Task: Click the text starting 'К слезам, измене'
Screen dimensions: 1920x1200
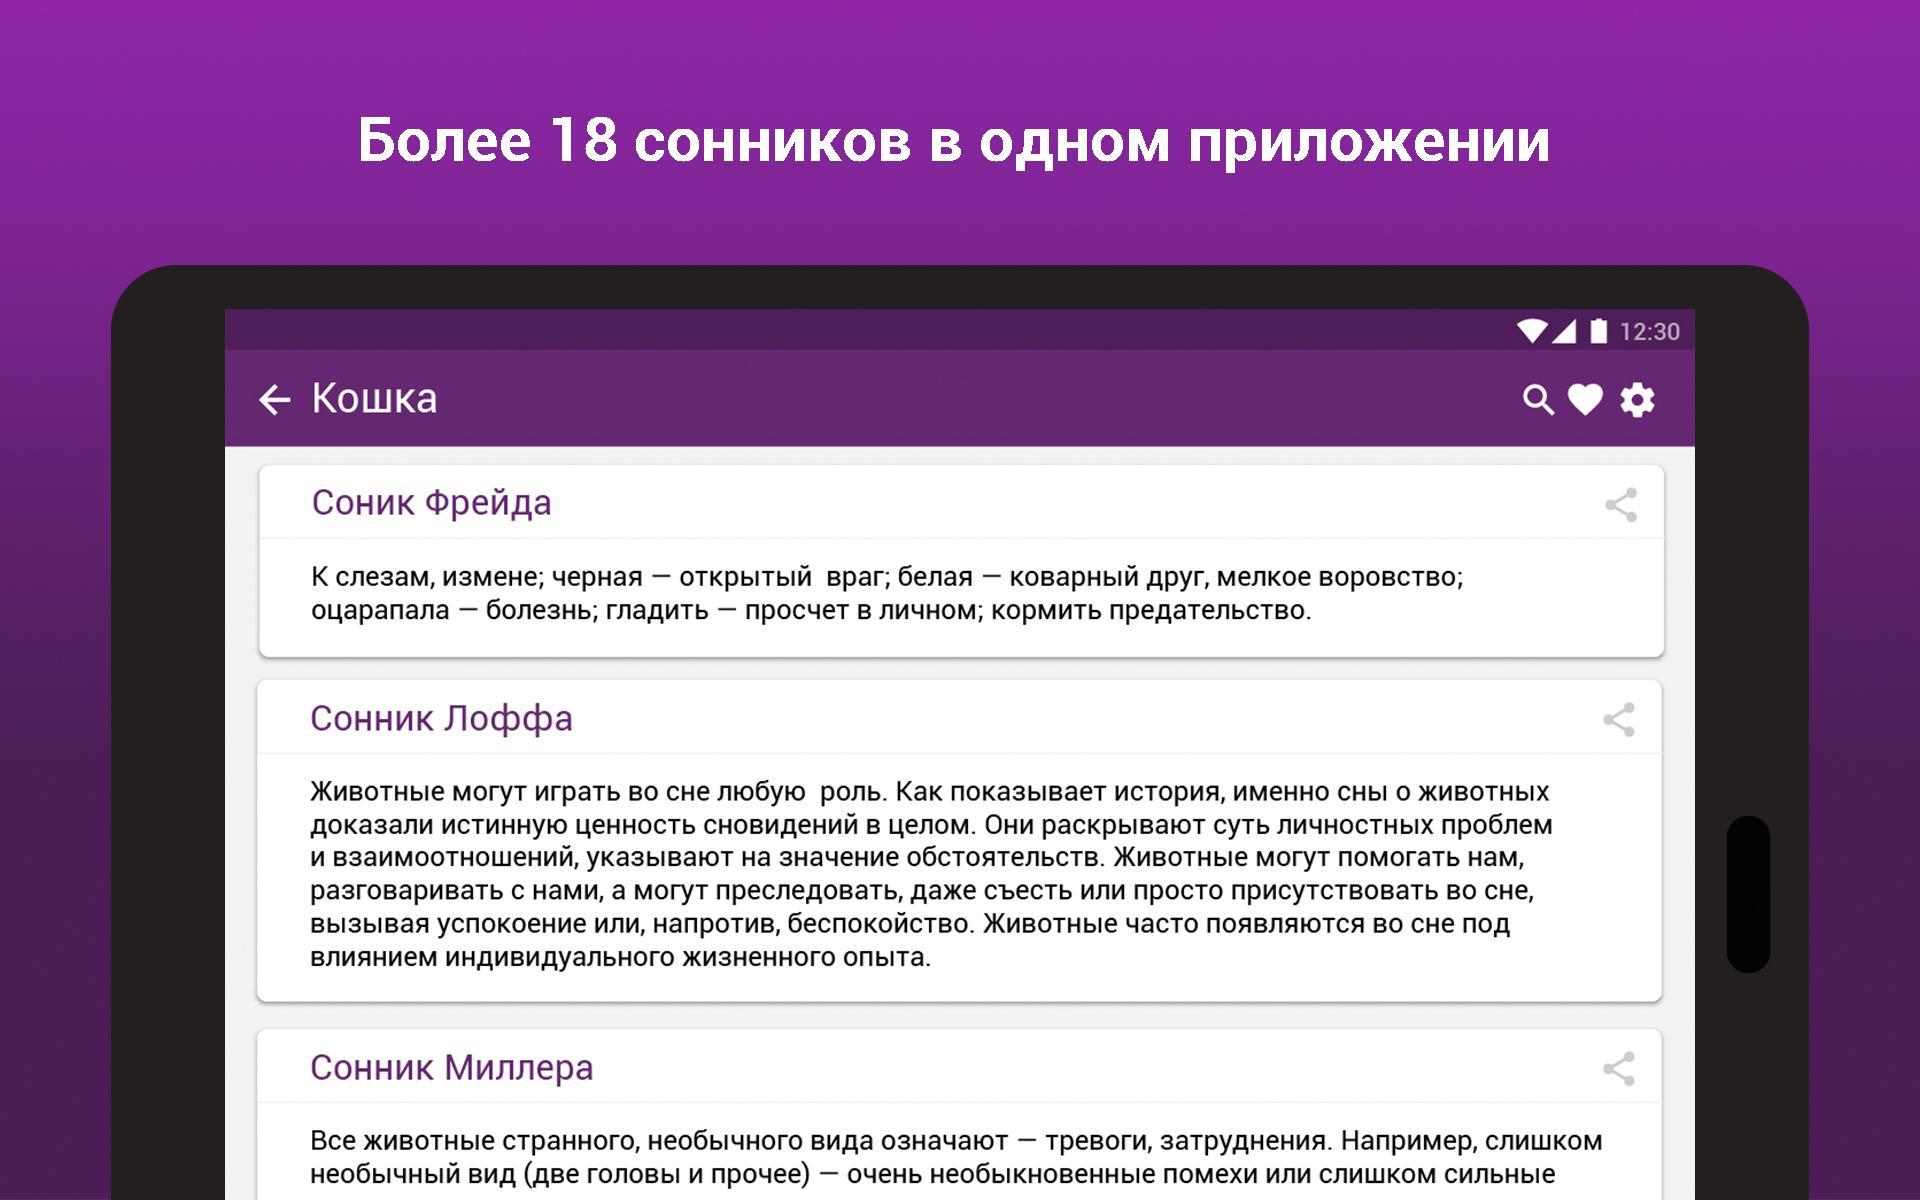Action: click(x=887, y=593)
